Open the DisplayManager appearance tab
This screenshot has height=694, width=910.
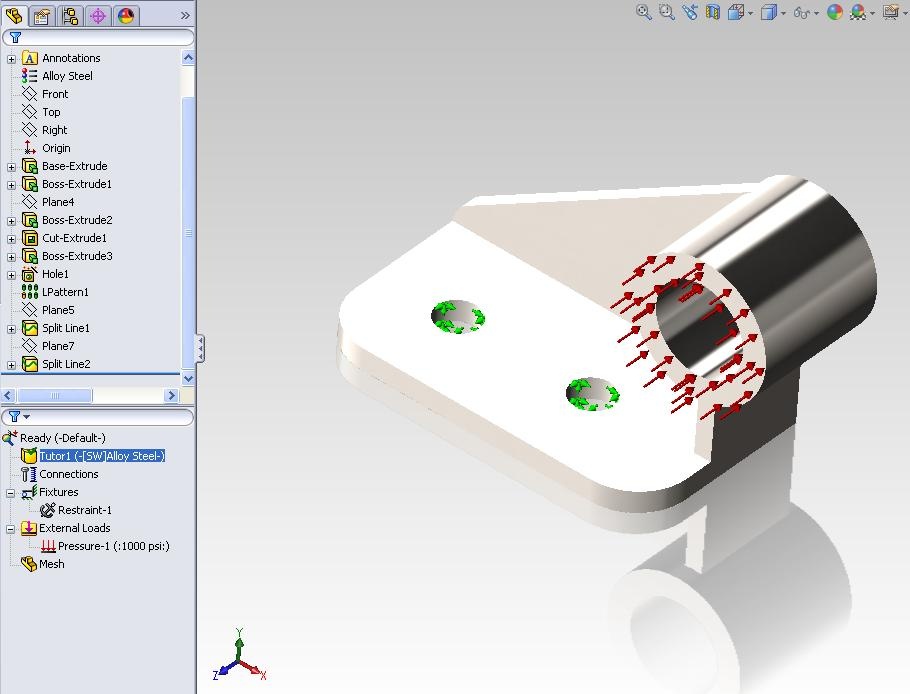point(126,16)
